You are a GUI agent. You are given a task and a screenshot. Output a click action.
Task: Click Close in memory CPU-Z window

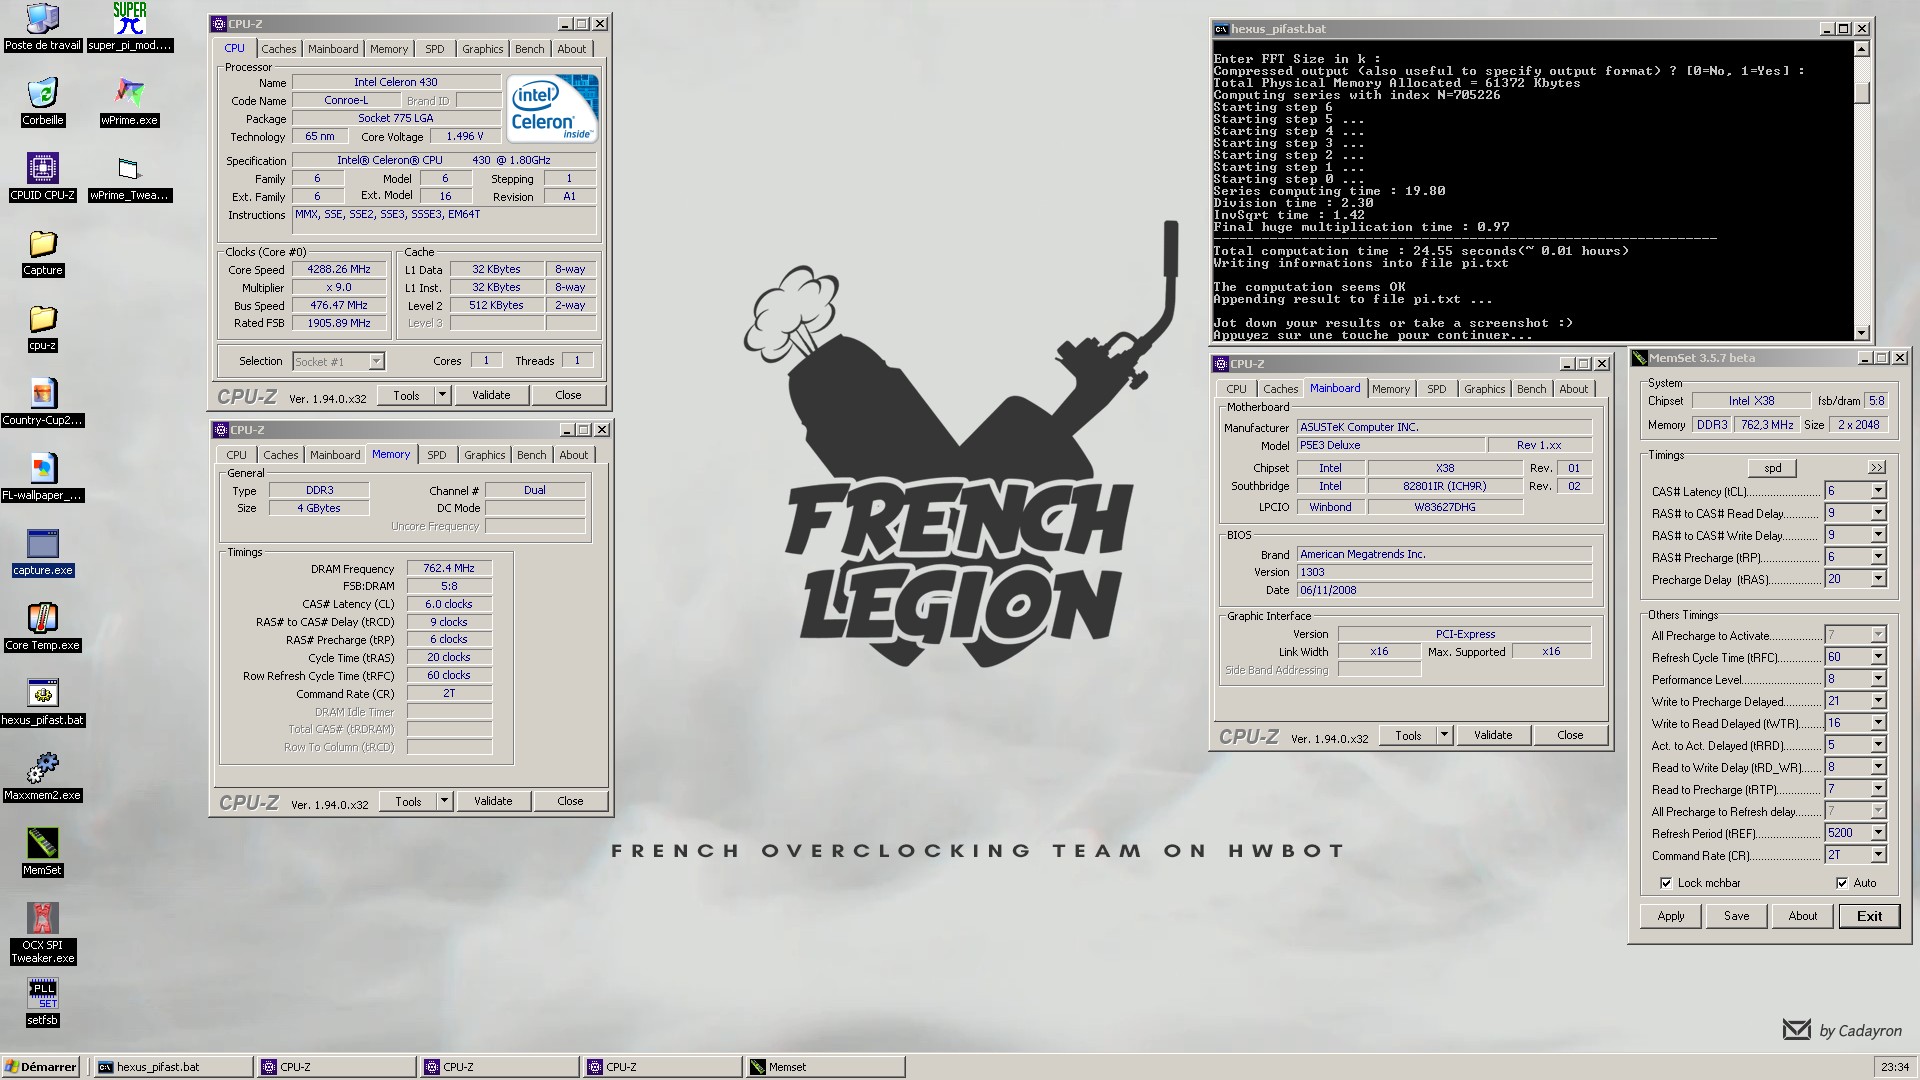(x=570, y=801)
